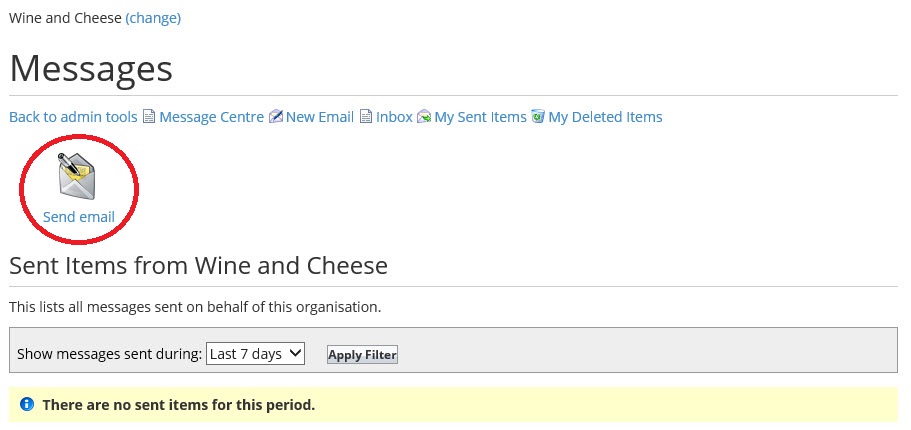The height and width of the screenshot is (430, 911).
Task: Click the New Email pencil icon
Action: (275, 117)
